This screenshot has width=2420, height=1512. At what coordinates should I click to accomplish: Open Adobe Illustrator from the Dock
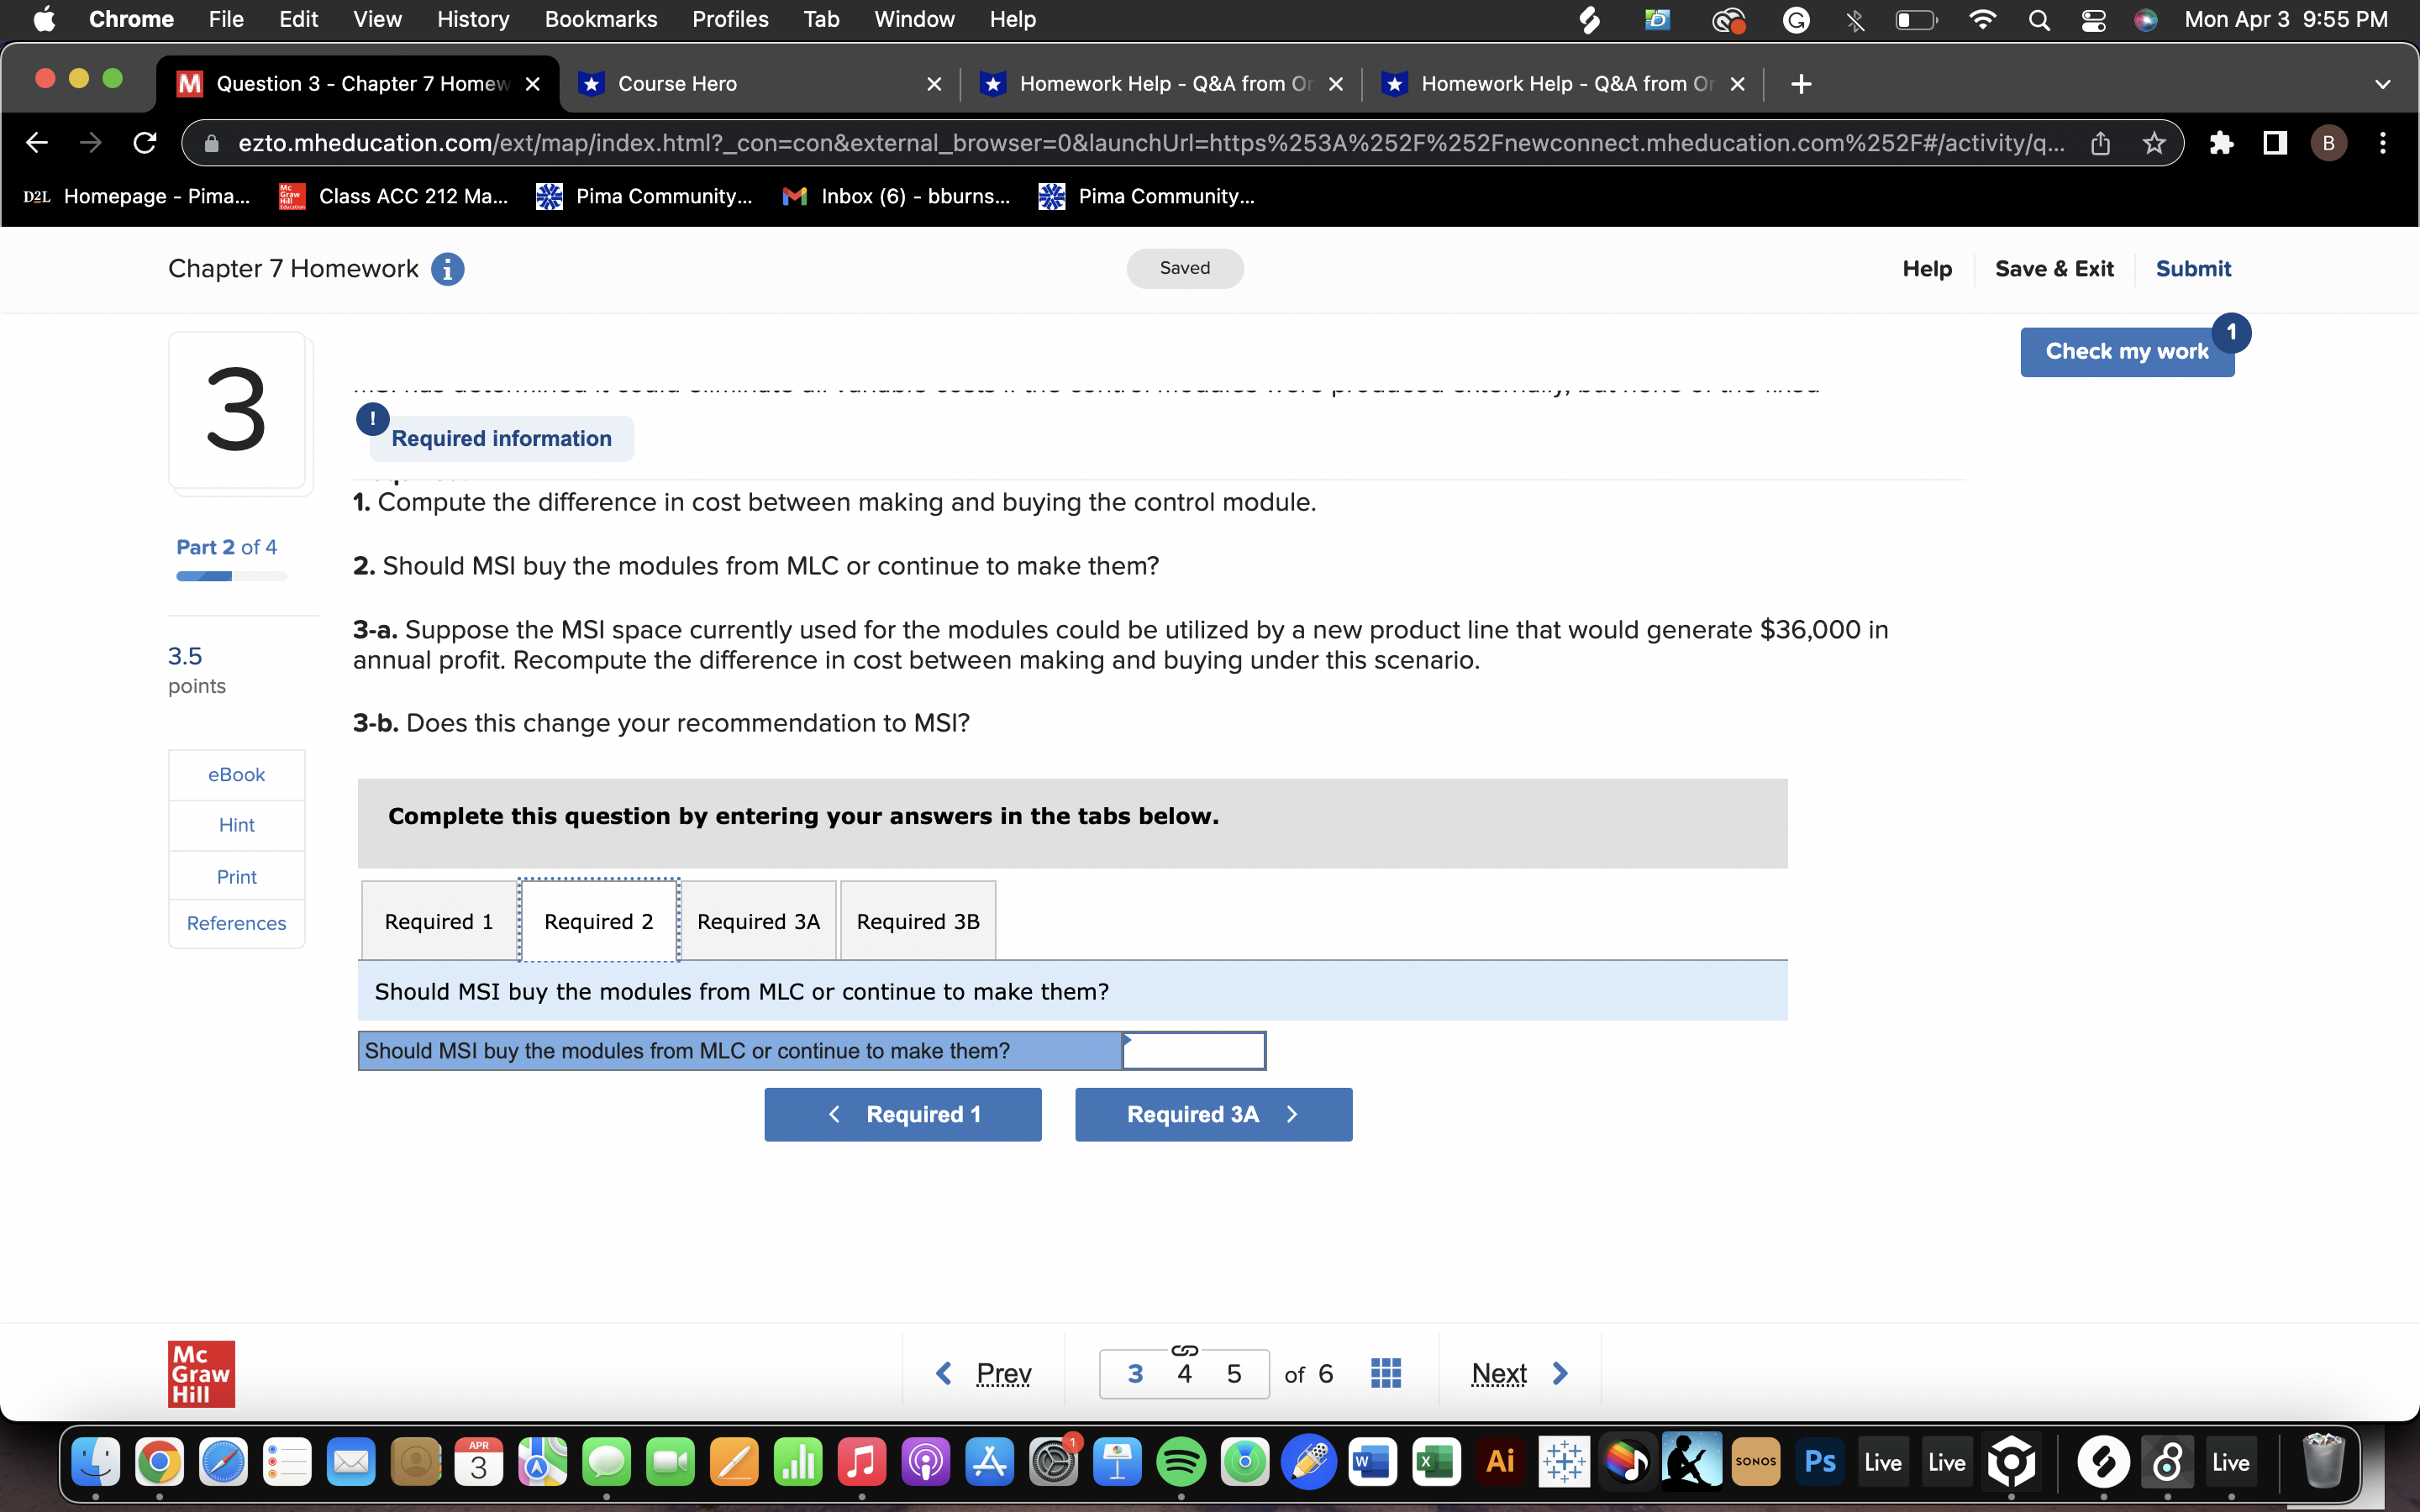click(x=1501, y=1461)
